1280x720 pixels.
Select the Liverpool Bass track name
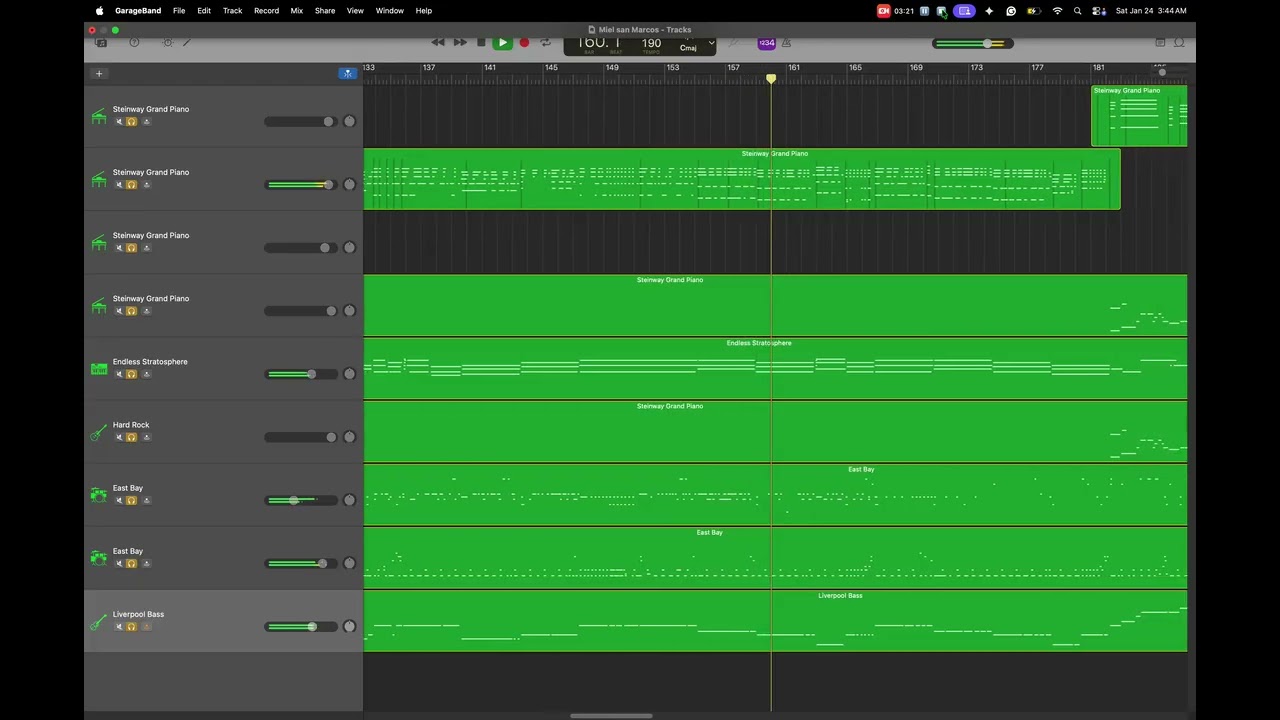tap(138, 615)
